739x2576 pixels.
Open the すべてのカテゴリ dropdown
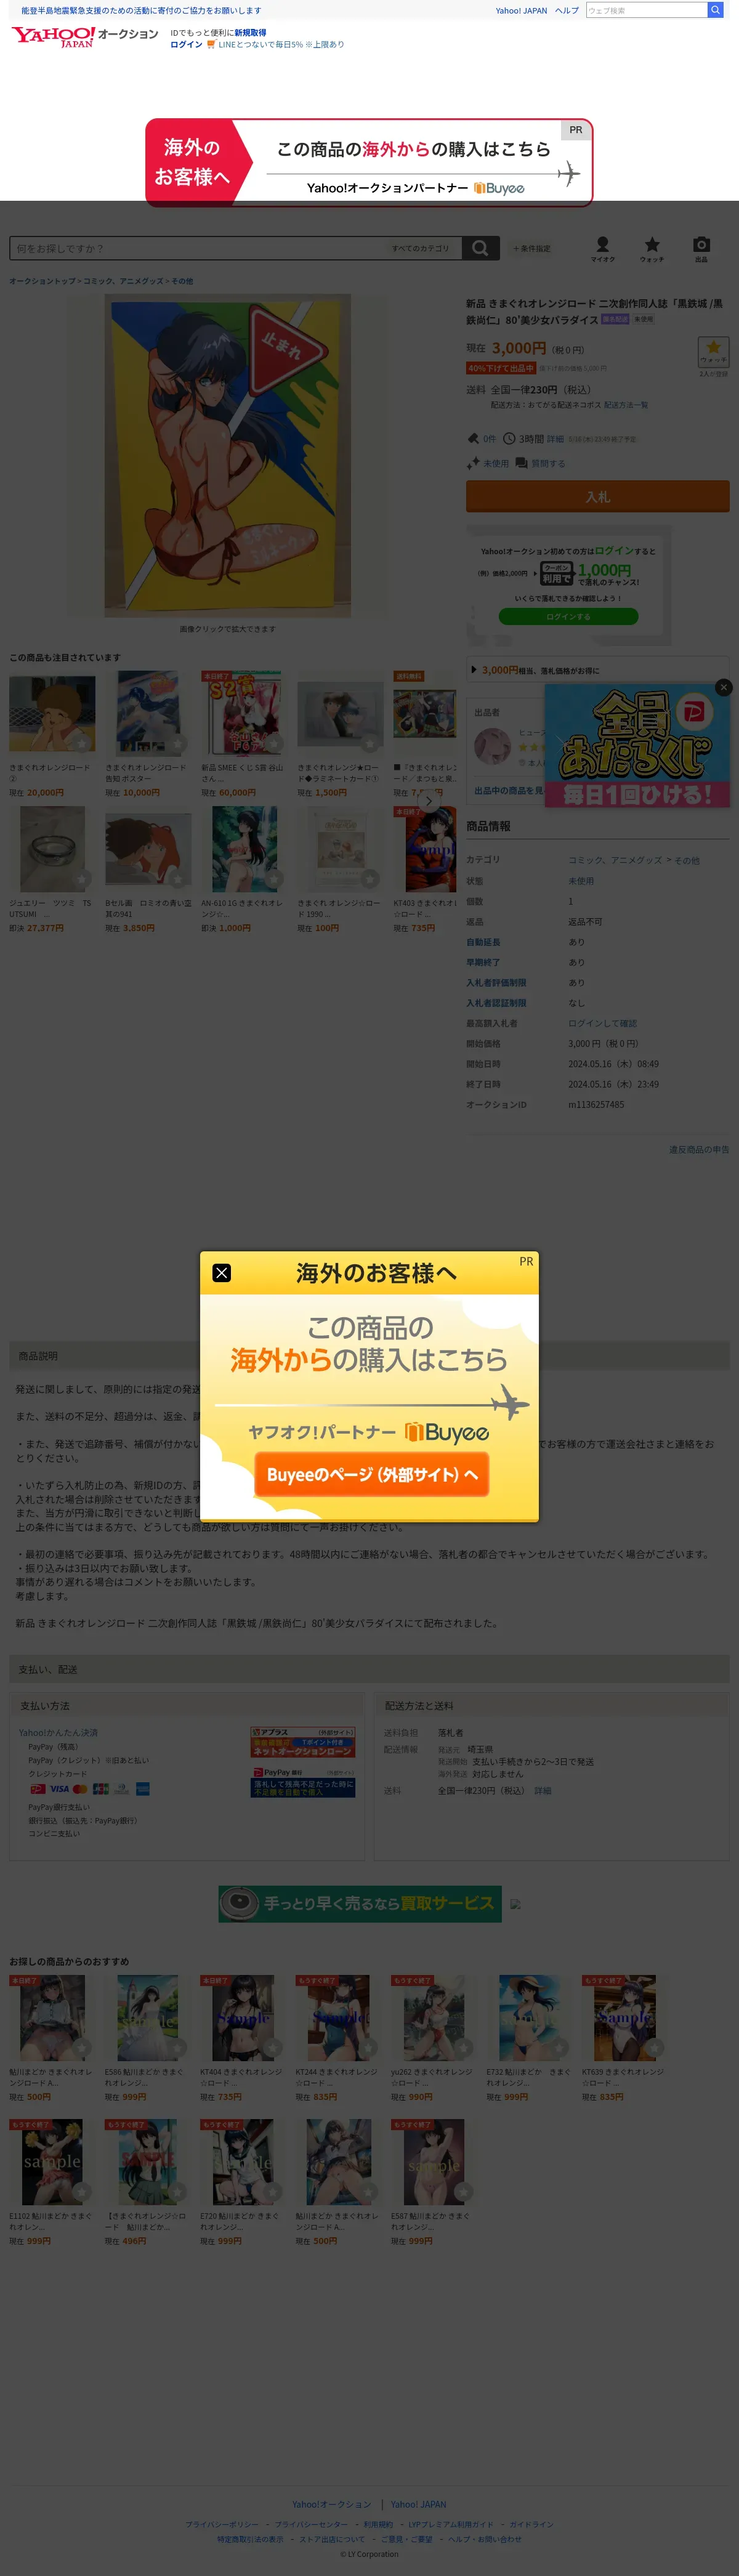tap(423, 248)
